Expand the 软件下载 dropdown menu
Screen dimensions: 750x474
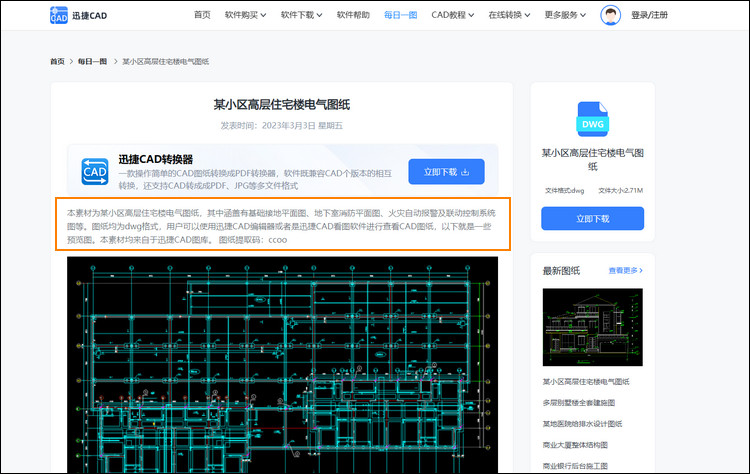(x=301, y=15)
